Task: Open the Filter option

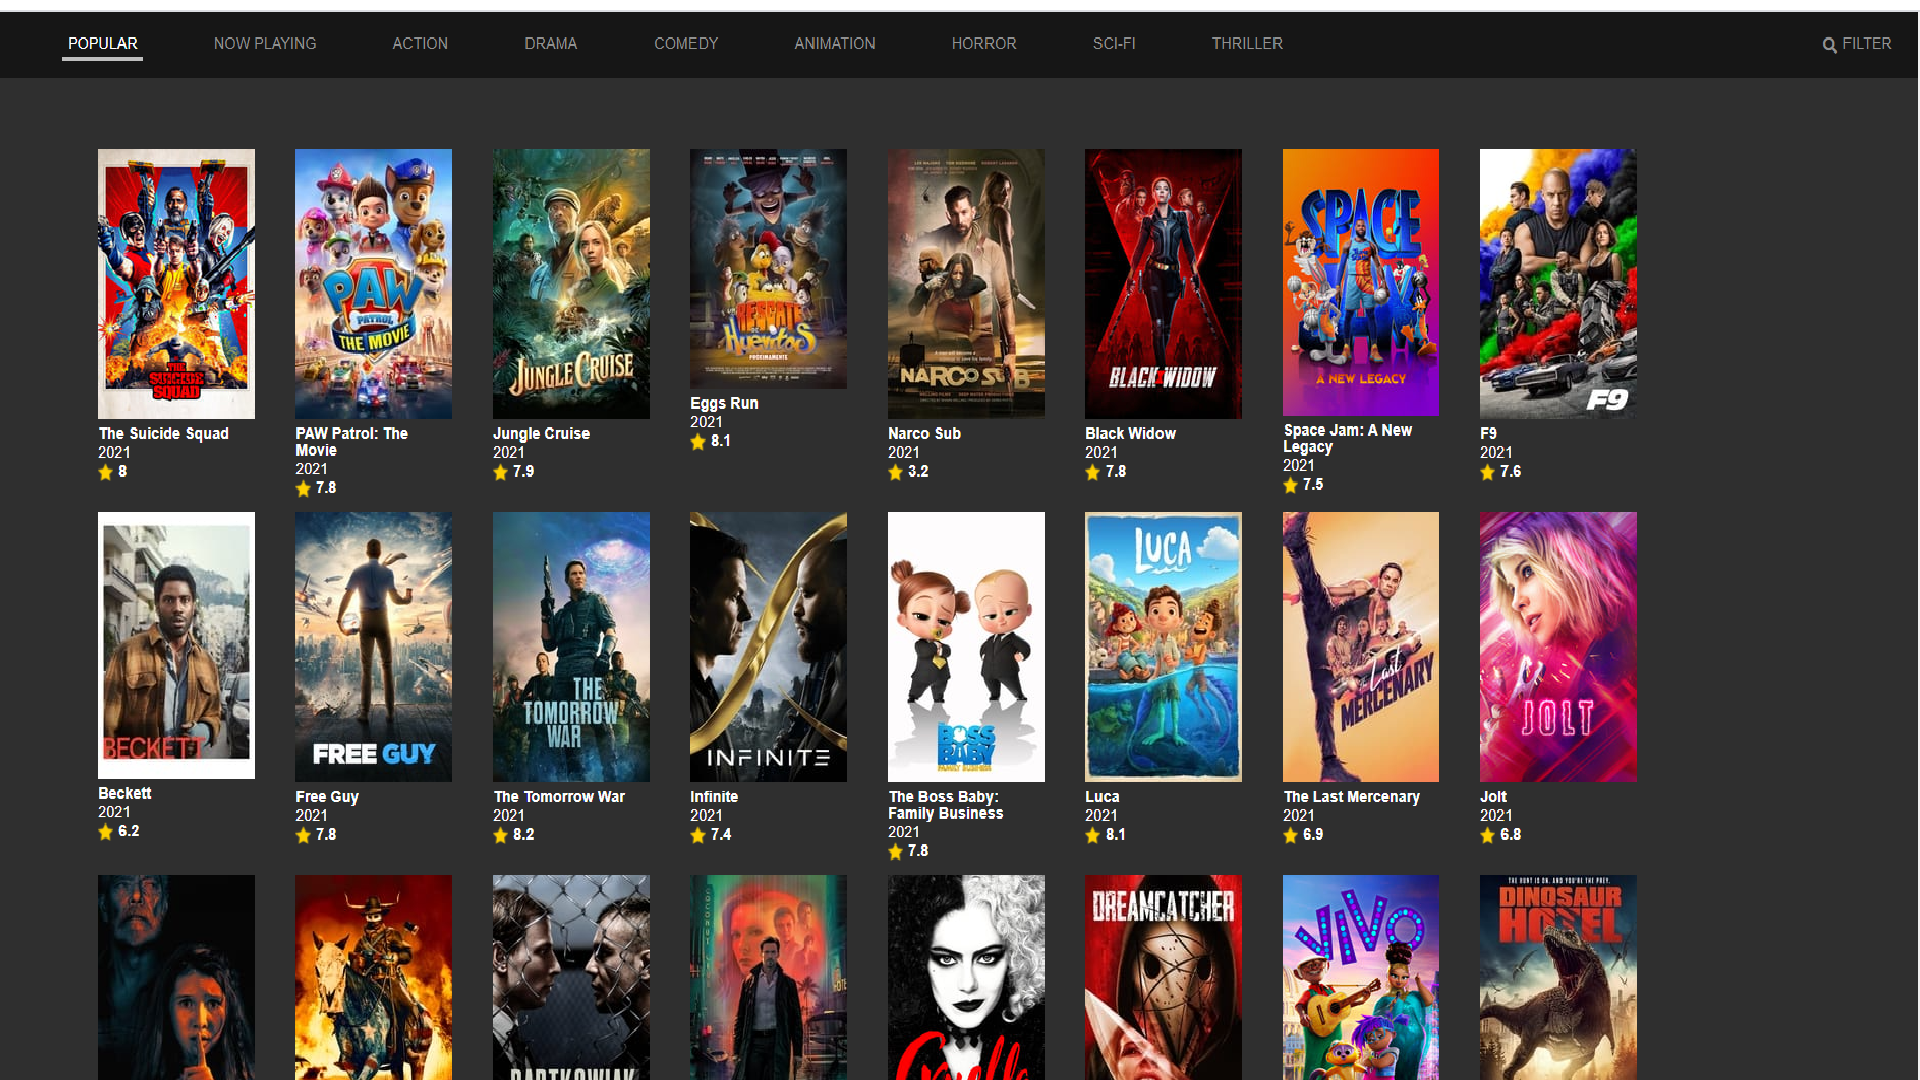Action: coord(1866,44)
